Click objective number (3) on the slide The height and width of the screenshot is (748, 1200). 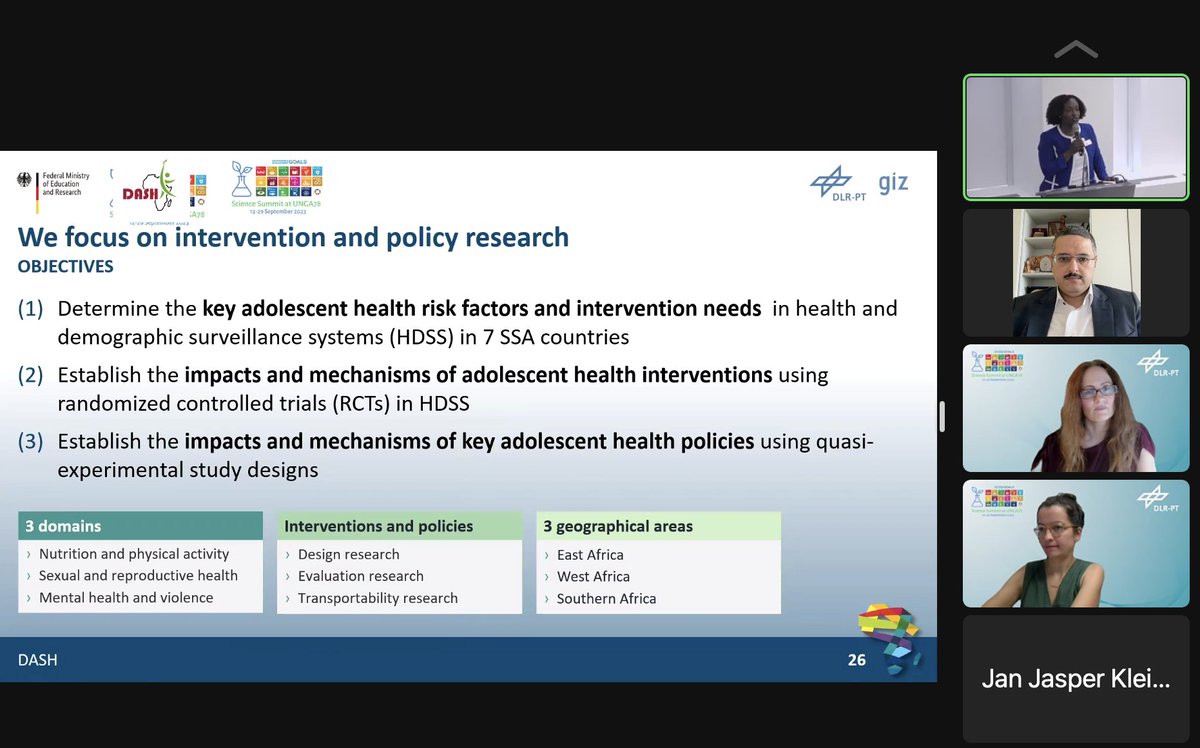coord(31,441)
